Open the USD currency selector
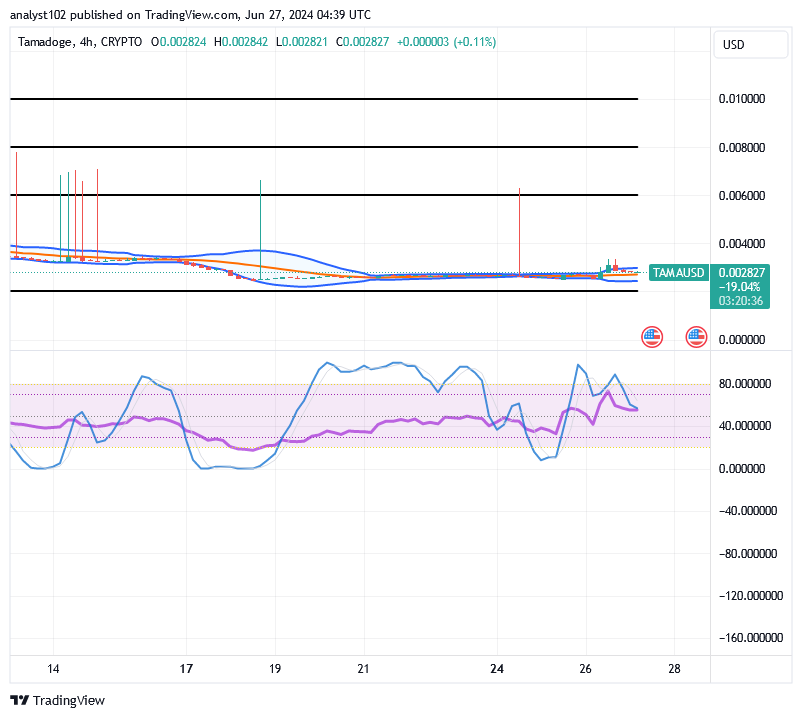 coord(750,45)
